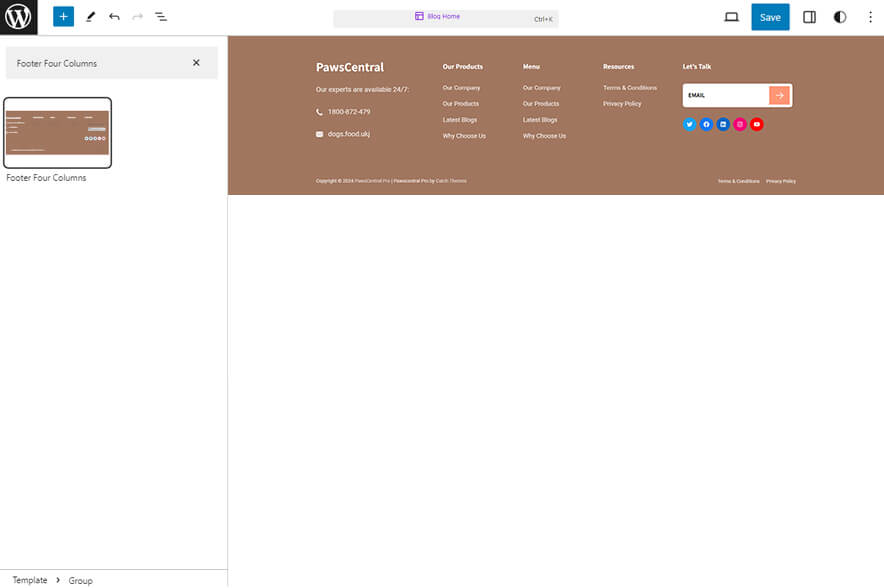884x588 pixels.
Task: Select the Tools pencil icon
Action: pos(89,17)
